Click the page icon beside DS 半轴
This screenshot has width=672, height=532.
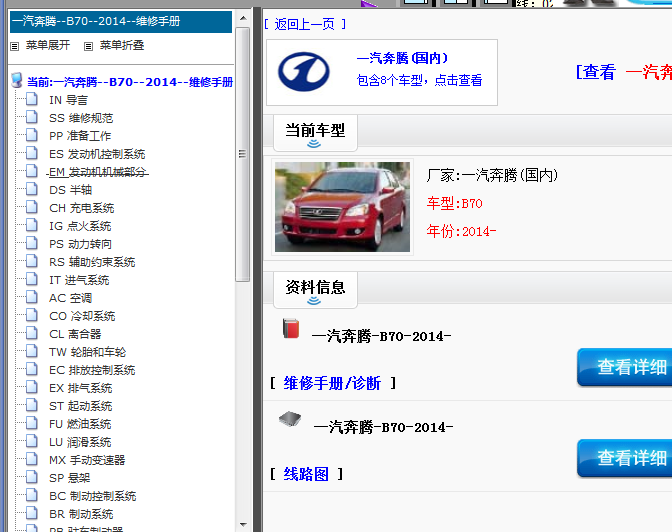pos(32,189)
